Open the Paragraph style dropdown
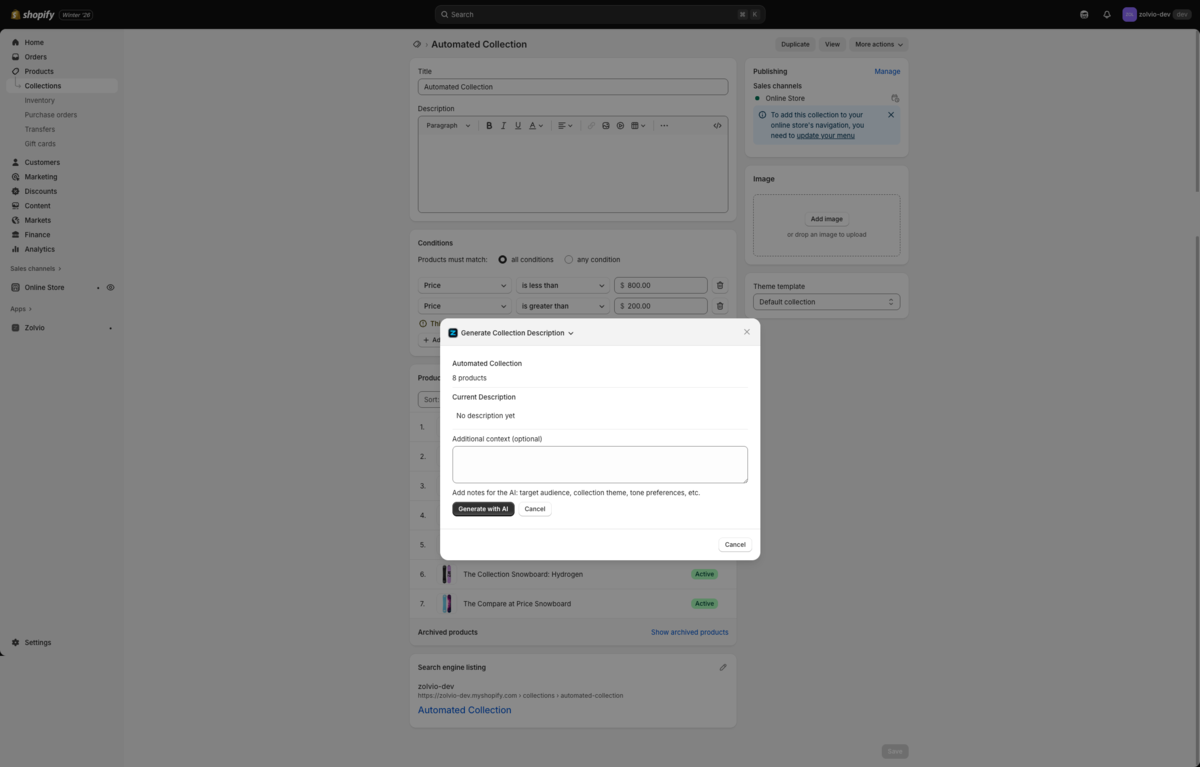The height and width of the screenshot is (767, 1200). tap(444, 125)
